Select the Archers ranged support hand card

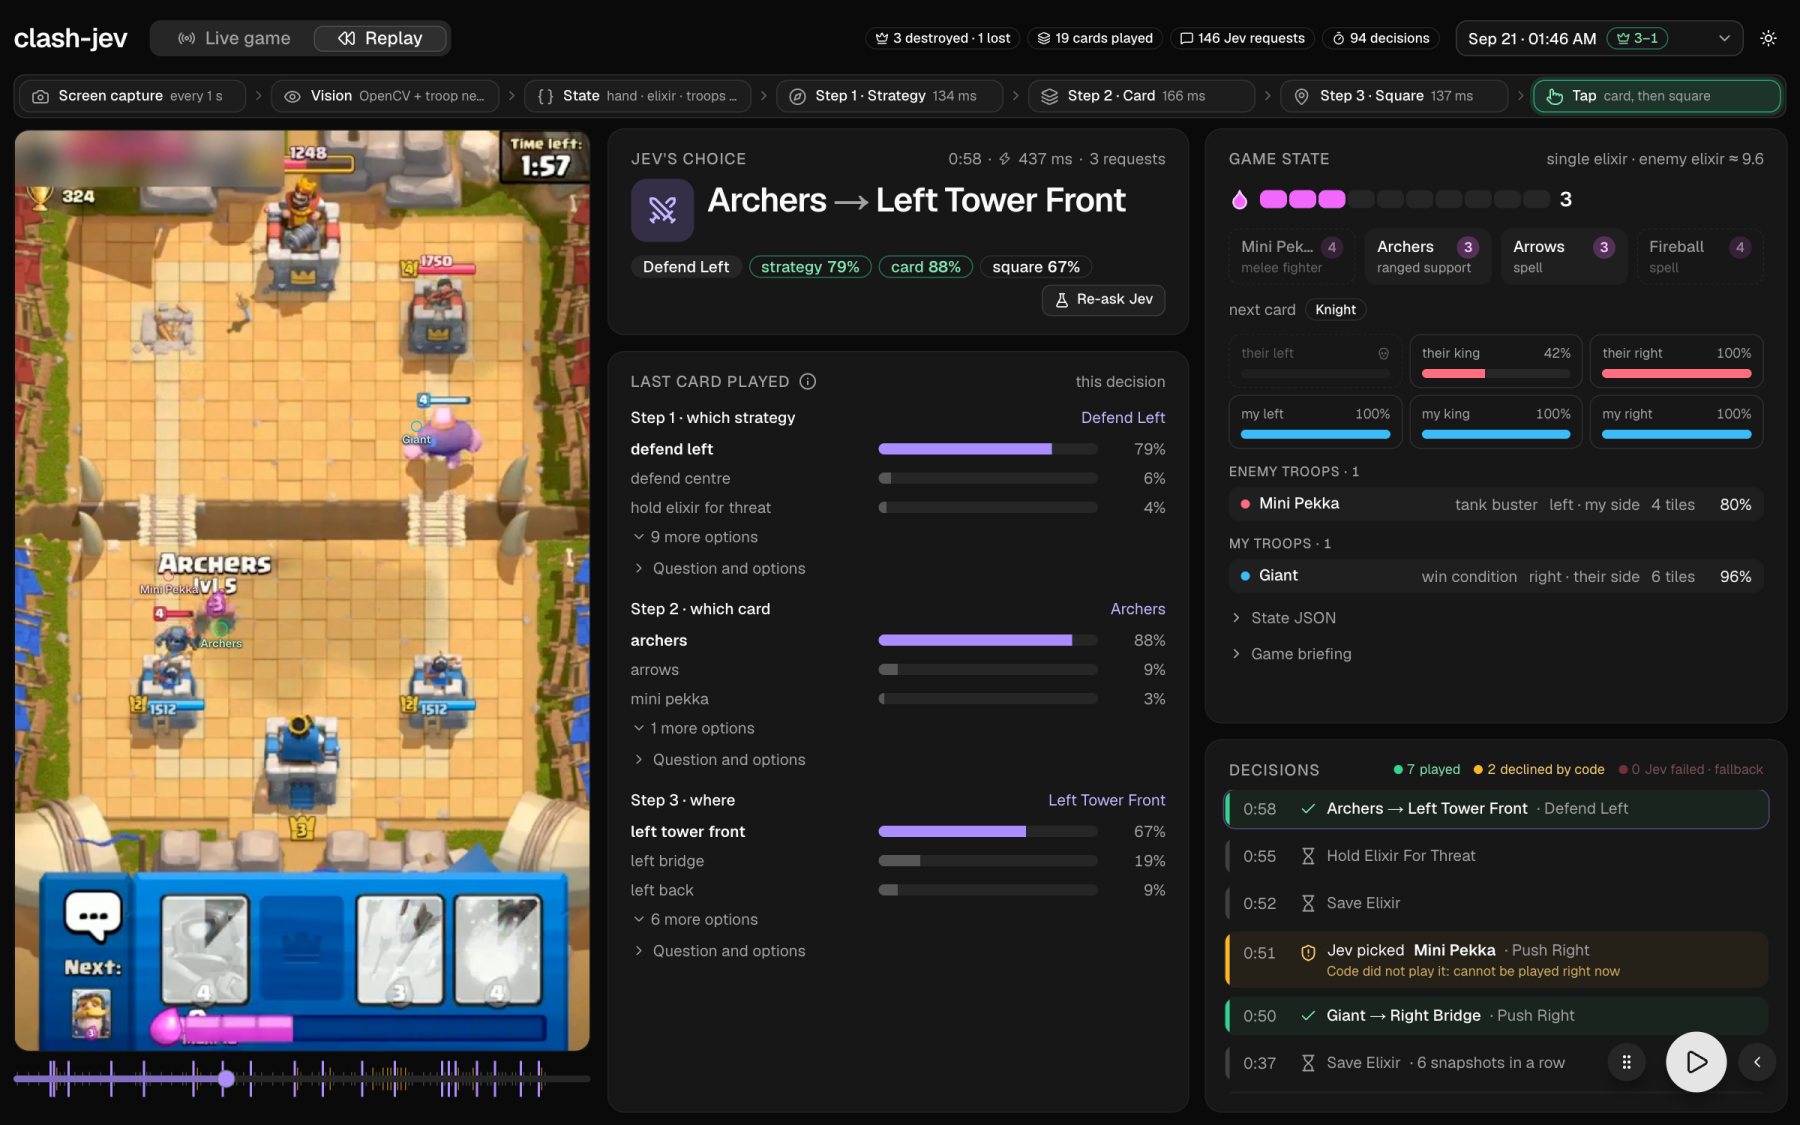click(1427, 256)
